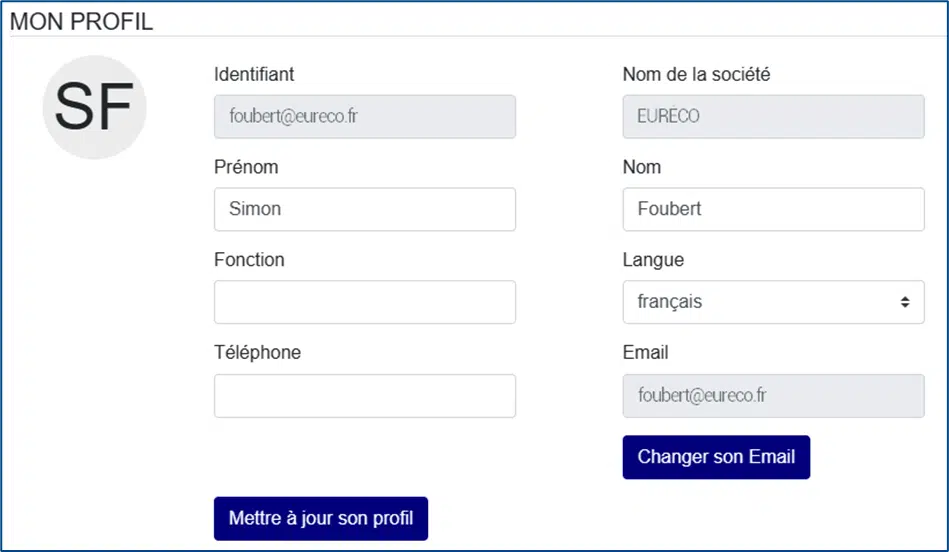Open the Langue dropdown showing français
This screenshot has width=949, height=552.
click(773, 302)
